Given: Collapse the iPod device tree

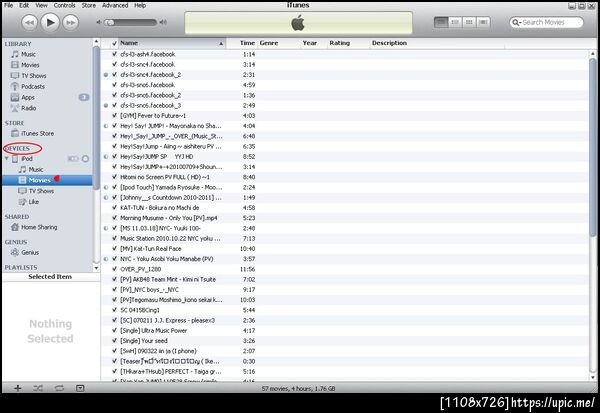Looking at the screenshot, I should coord(7,158).
